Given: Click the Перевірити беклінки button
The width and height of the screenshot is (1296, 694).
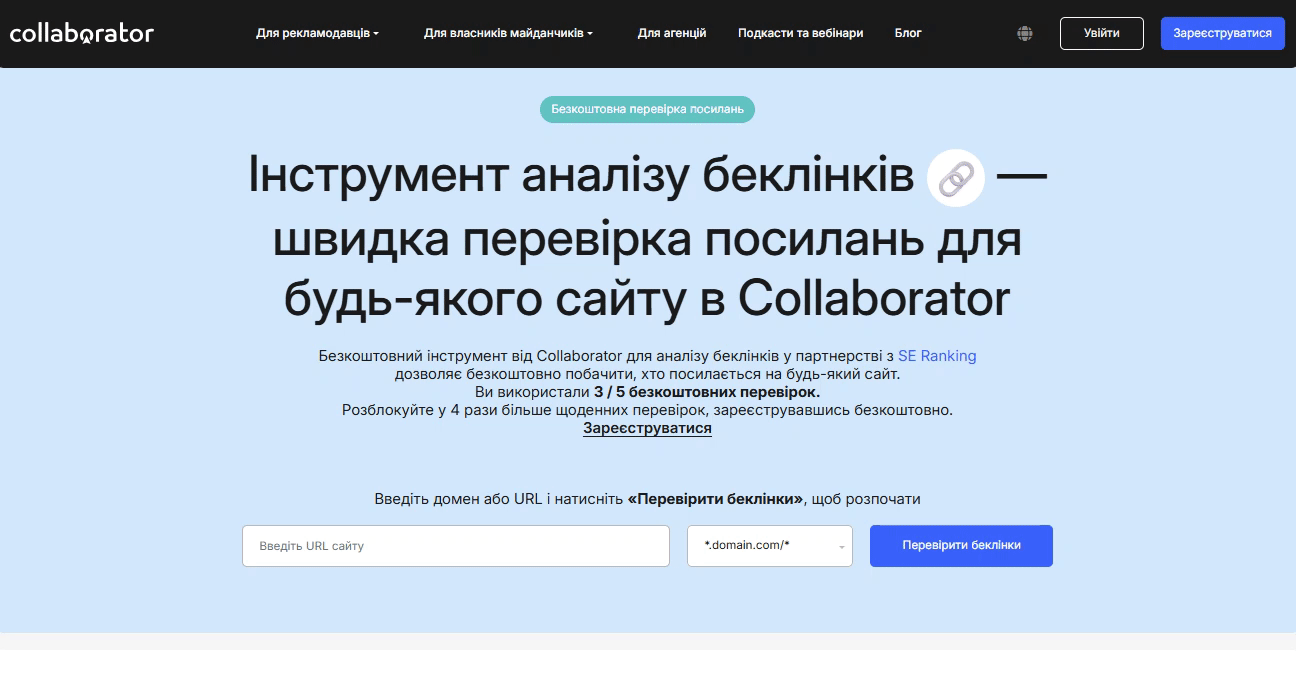Looking at the screenshot, I should 961,546.
